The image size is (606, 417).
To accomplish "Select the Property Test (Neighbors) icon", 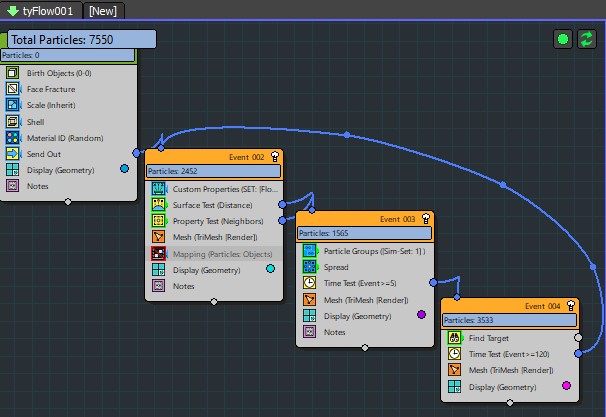I will (x=158, y=221).
